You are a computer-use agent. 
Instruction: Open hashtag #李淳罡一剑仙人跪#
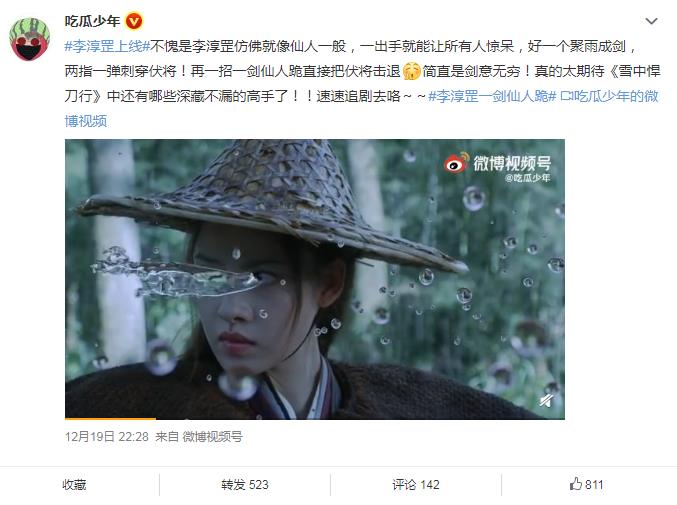[492, 96]
